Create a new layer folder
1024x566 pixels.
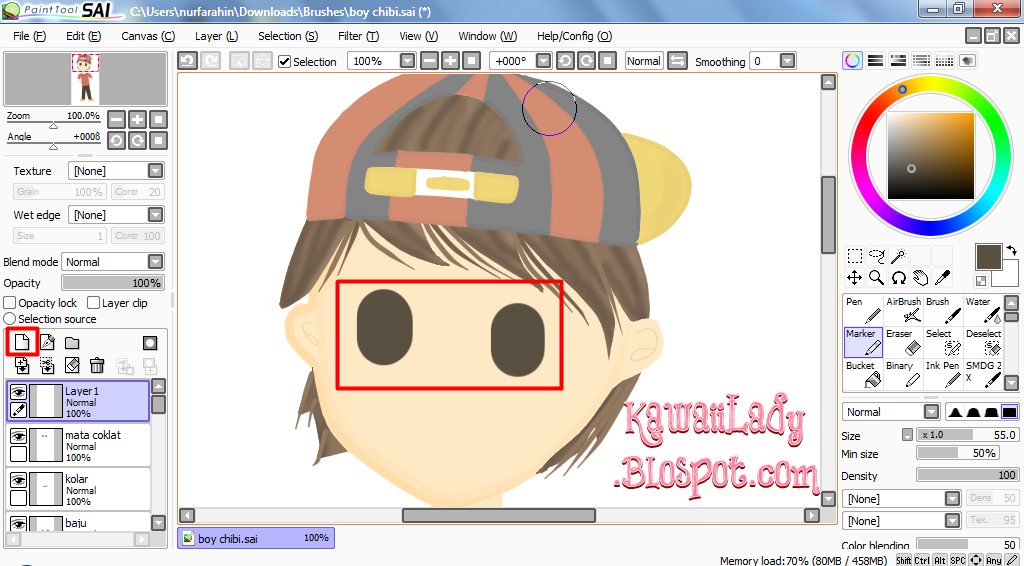[72, 343]
